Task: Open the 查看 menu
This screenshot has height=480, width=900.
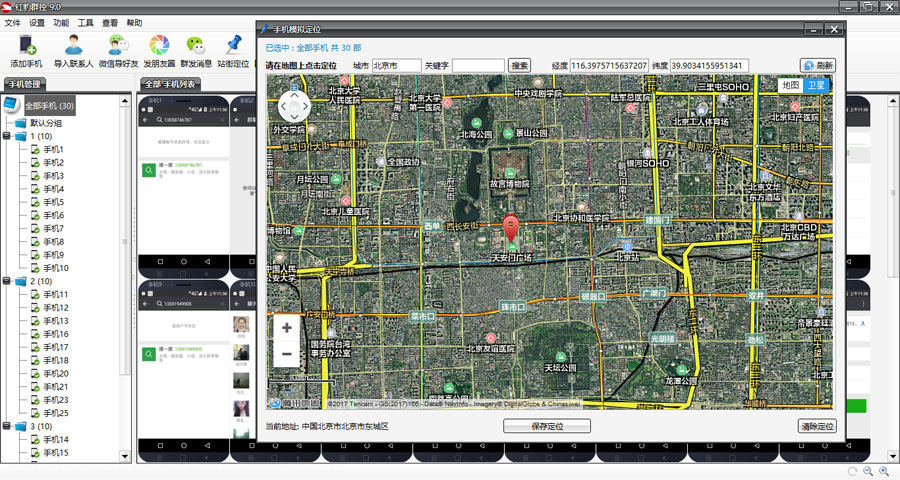Action: coord(110,23)
